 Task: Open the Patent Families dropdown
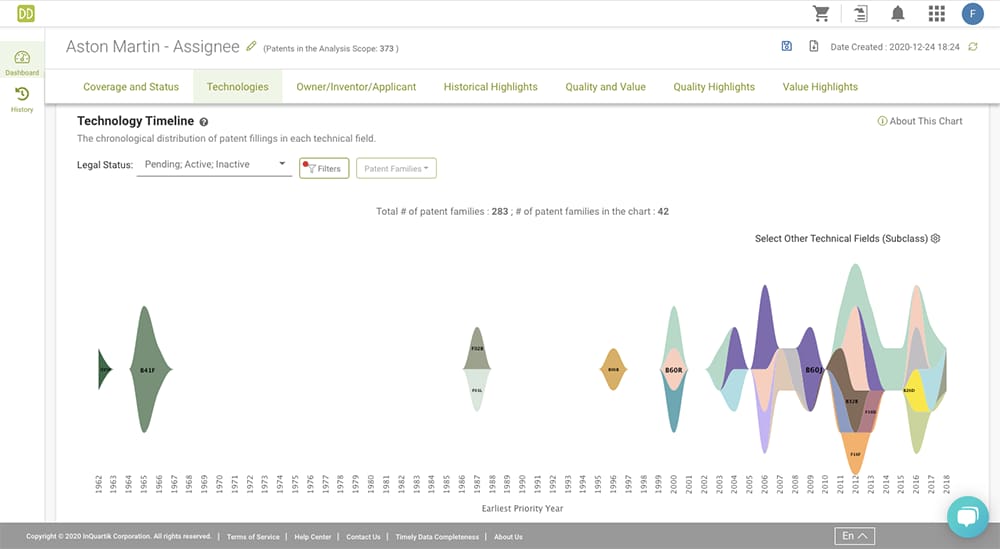point(396,168)
